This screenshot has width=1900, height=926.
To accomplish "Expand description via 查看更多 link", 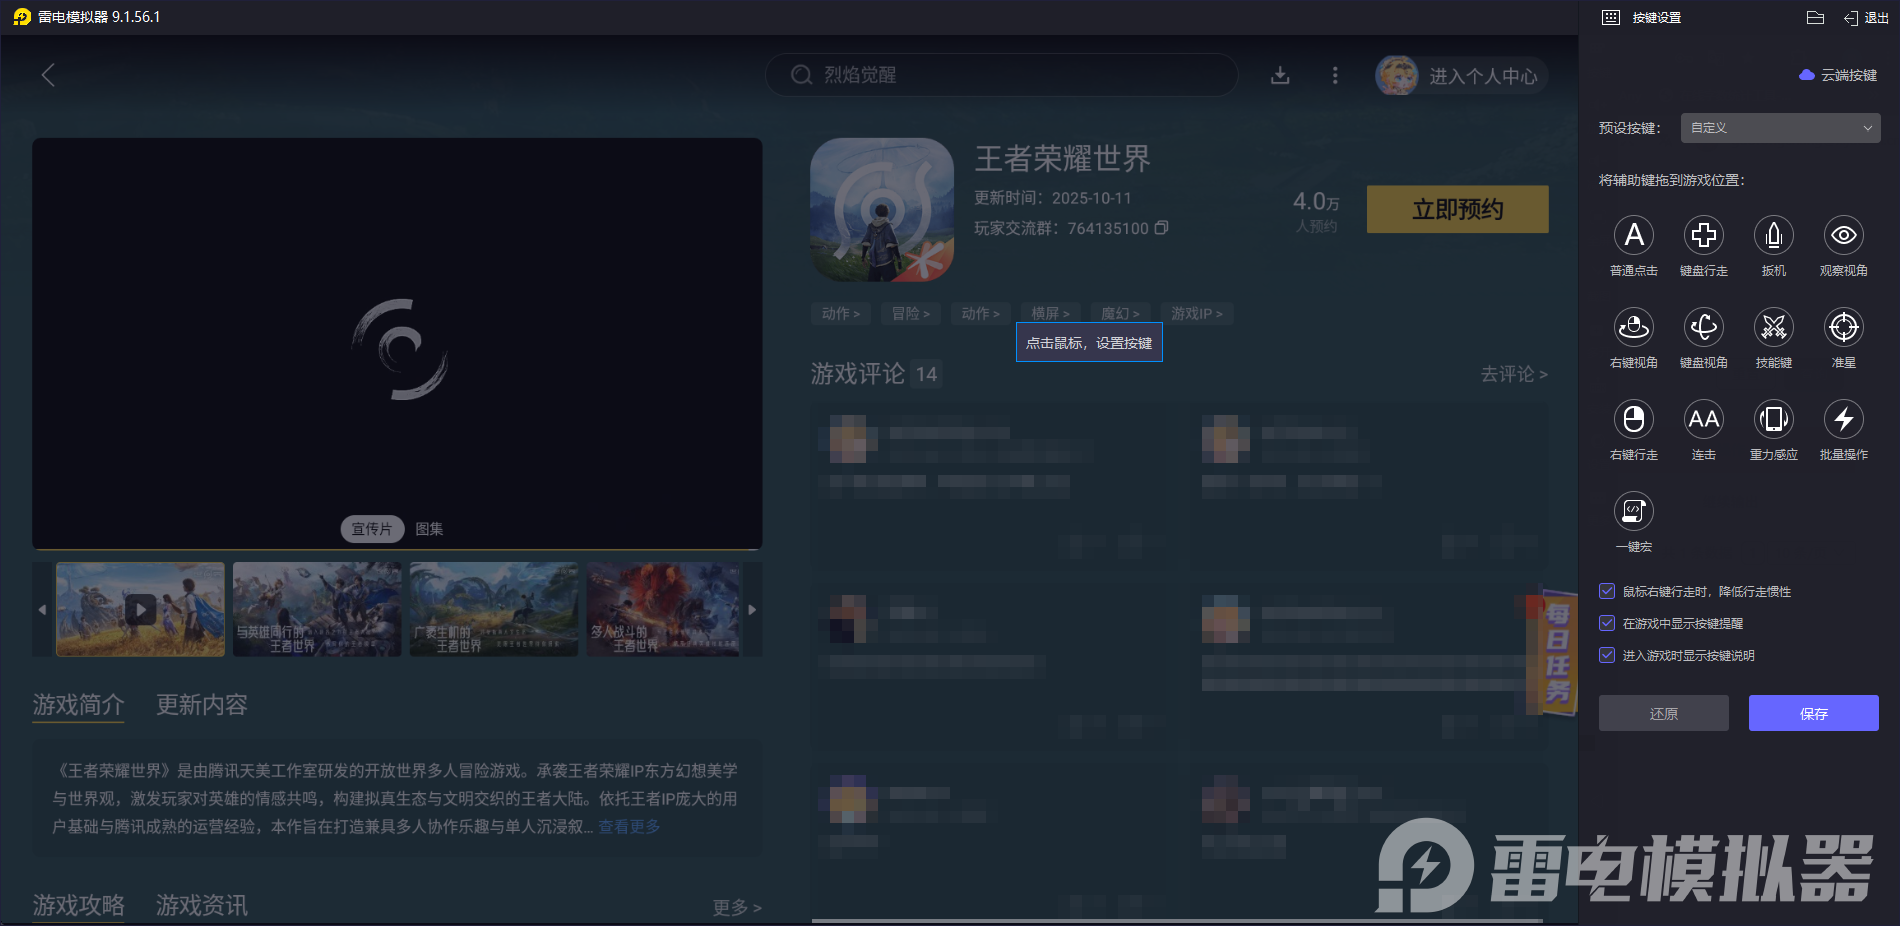I will click(x=630, y=827).
